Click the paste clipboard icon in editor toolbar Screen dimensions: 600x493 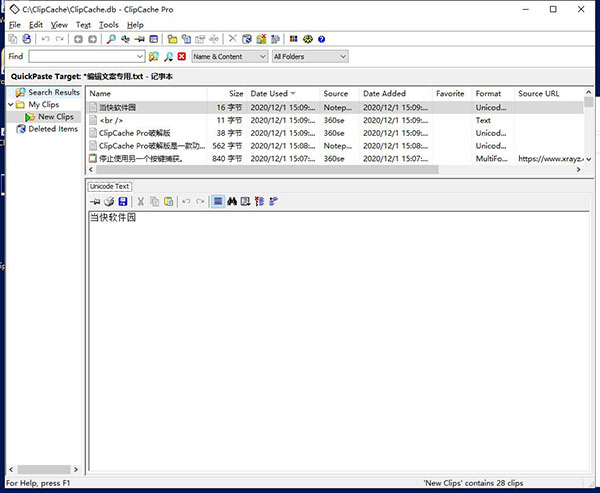[x=168, y=201]
